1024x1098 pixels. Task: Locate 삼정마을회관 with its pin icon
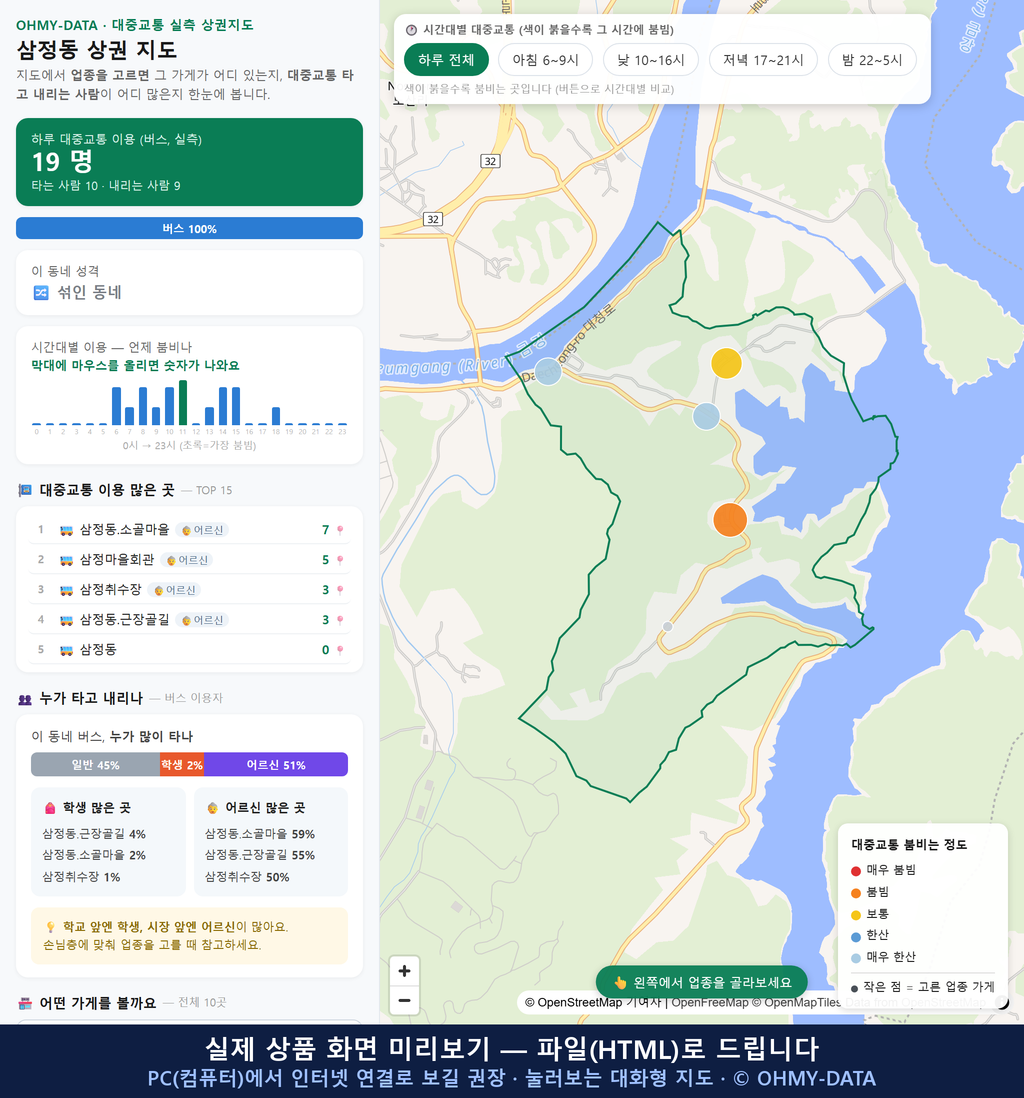click(340, 560)
